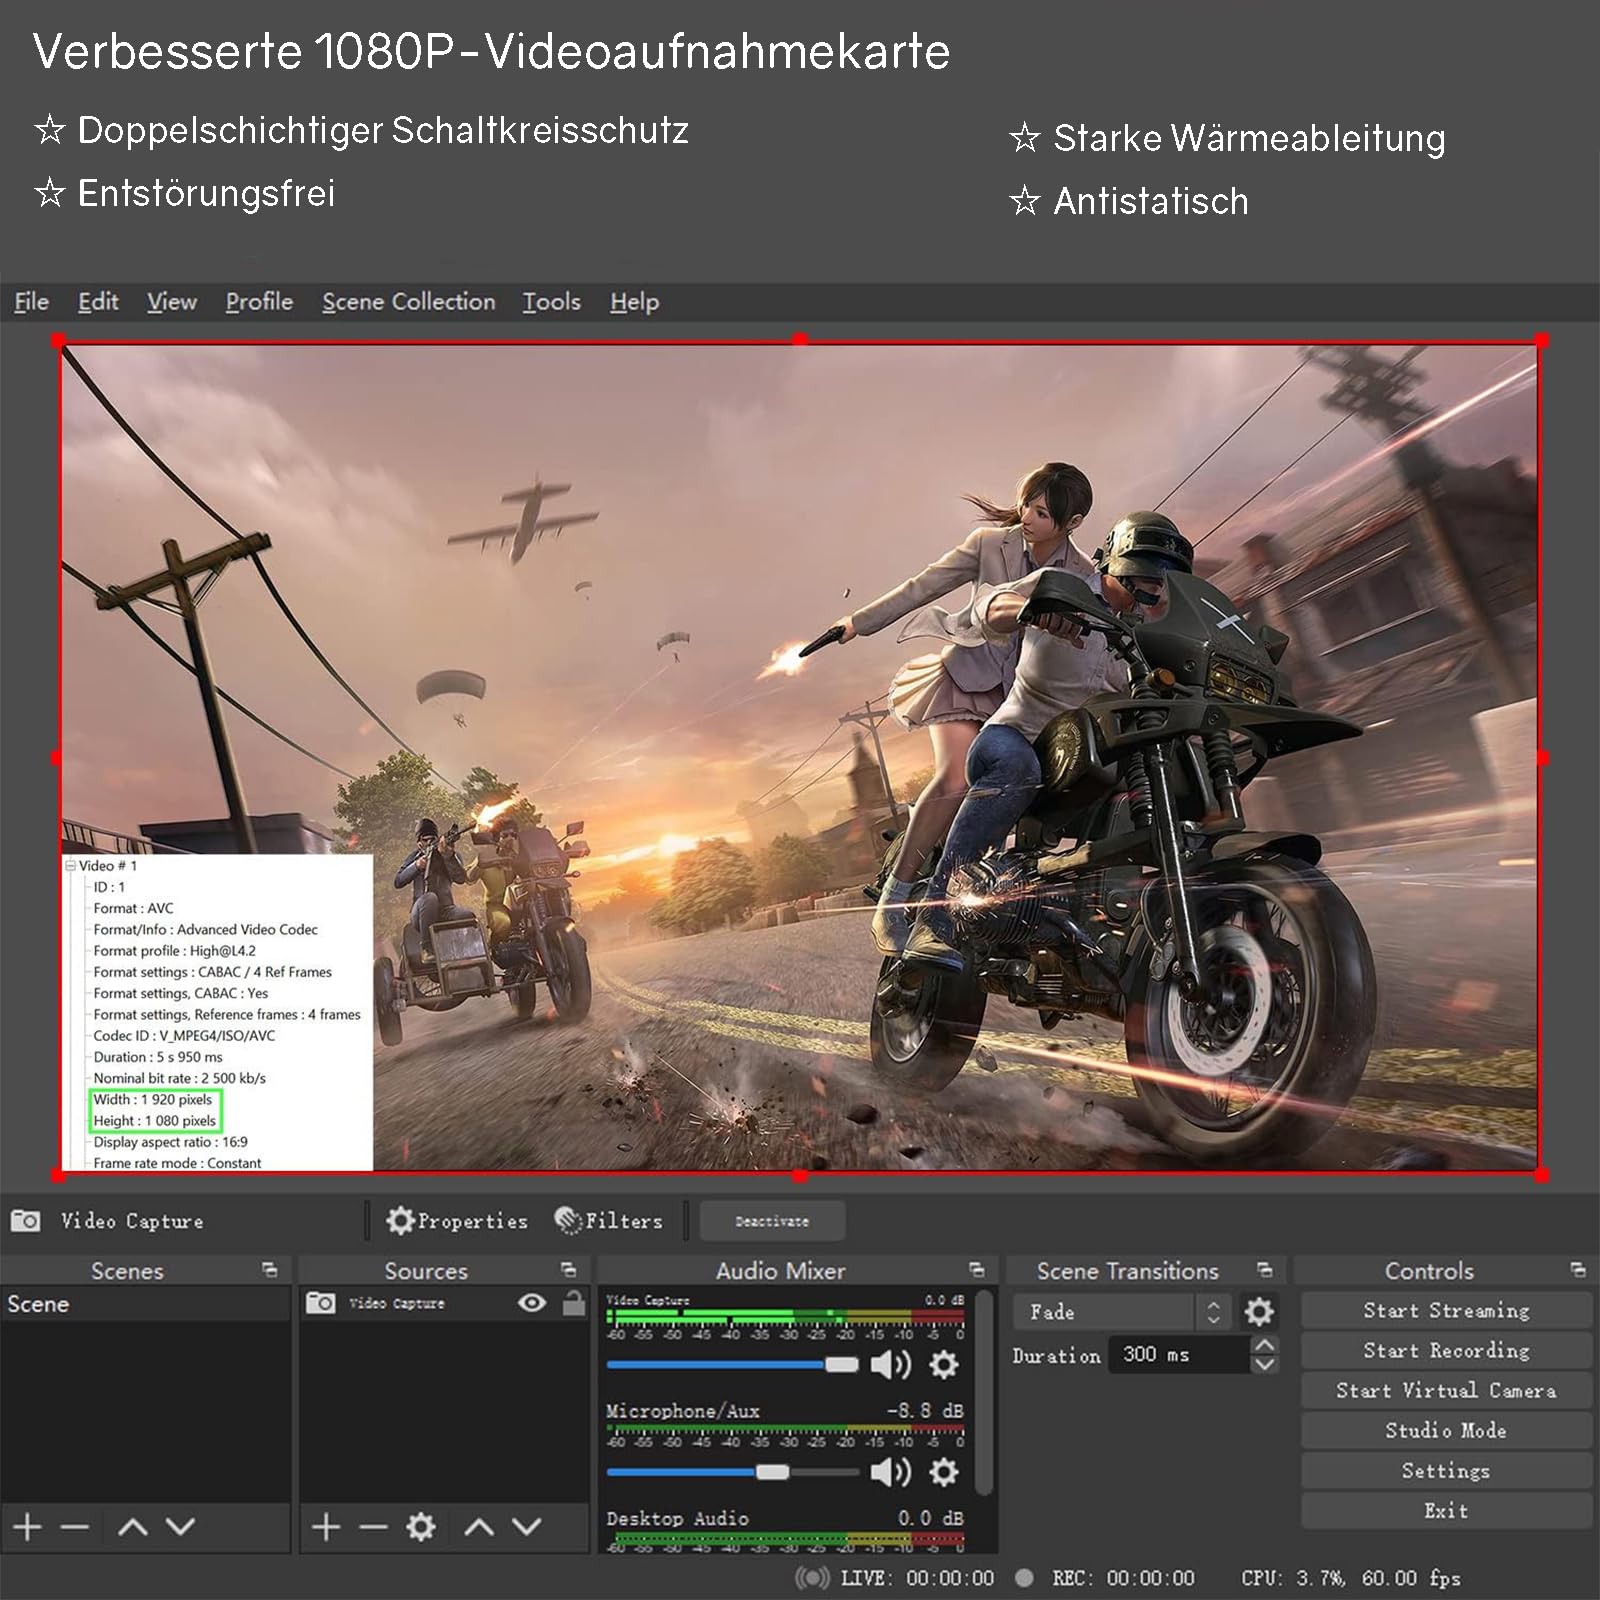
Task: Pop out the Controls dock
Action: (x=1577, y=1270)
